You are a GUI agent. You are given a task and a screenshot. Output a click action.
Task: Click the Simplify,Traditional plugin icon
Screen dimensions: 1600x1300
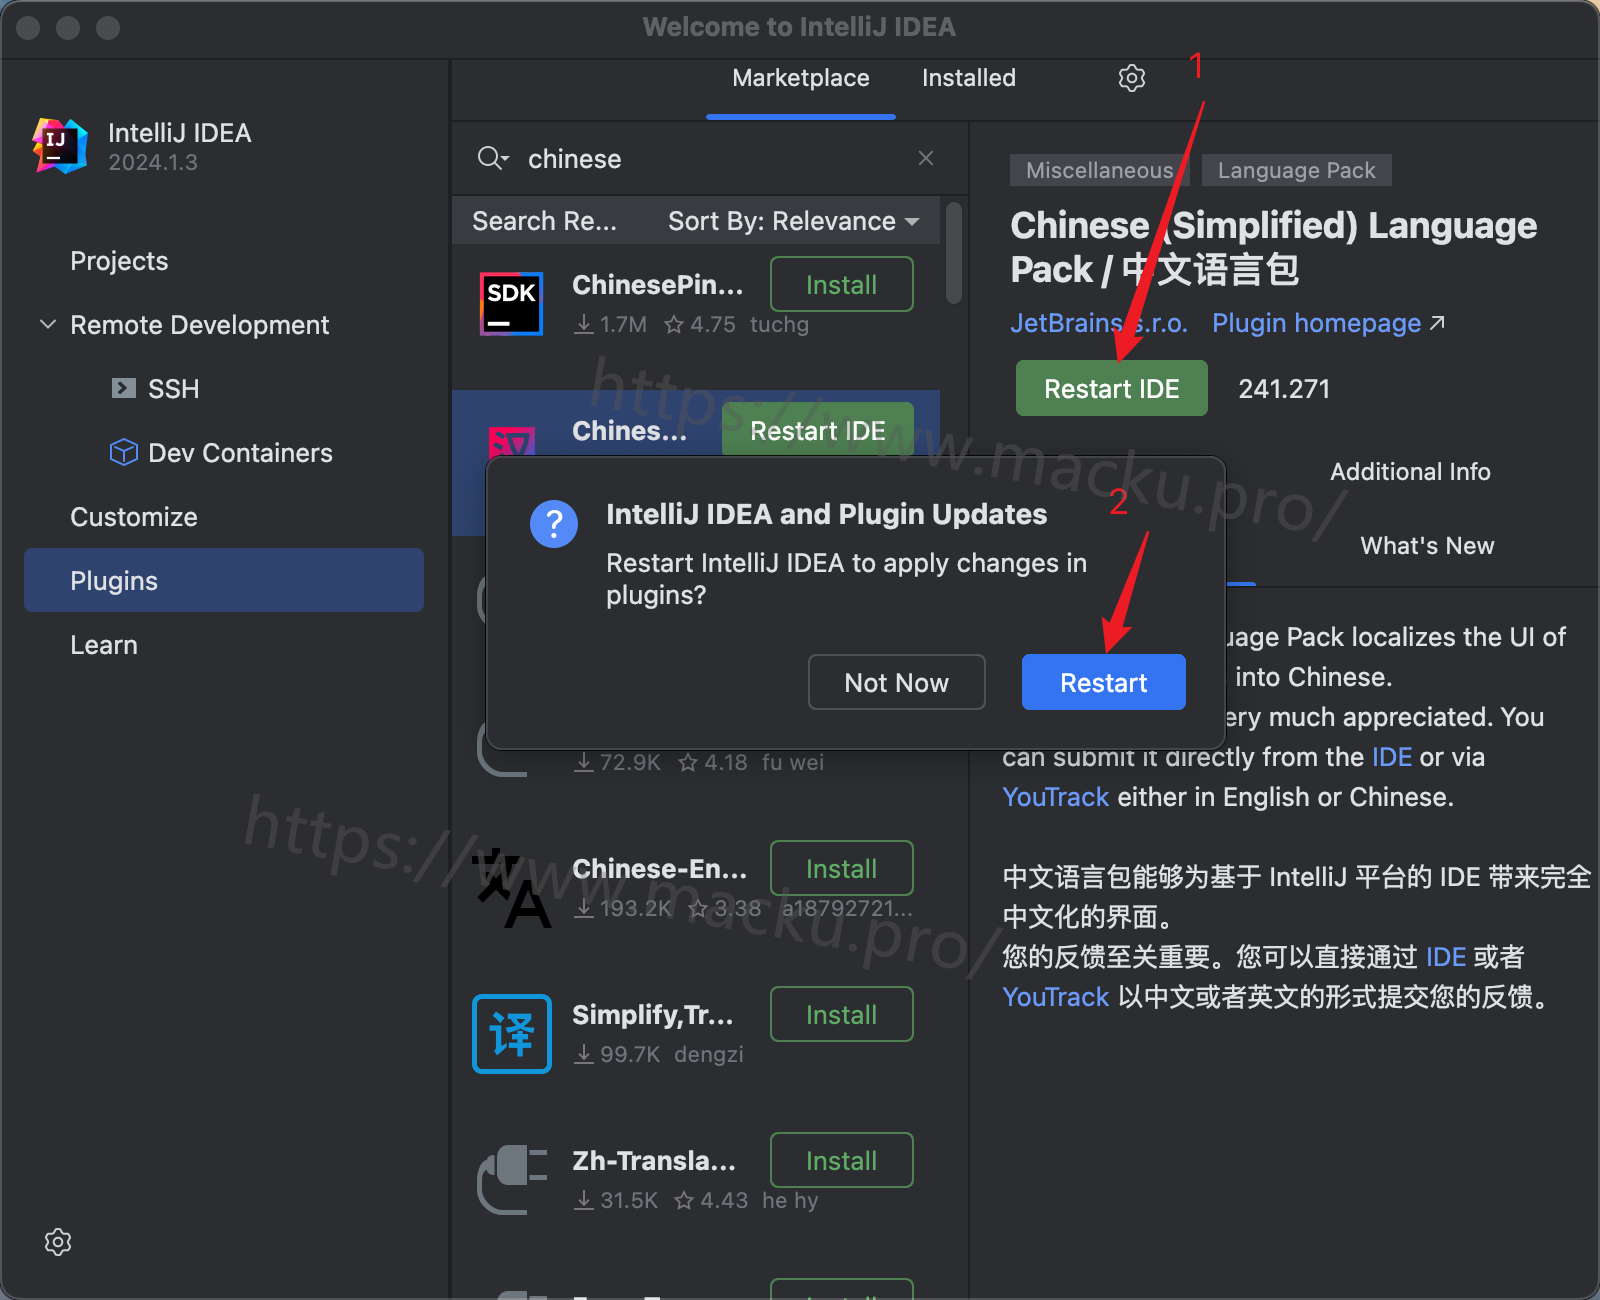pos(511,1034)
